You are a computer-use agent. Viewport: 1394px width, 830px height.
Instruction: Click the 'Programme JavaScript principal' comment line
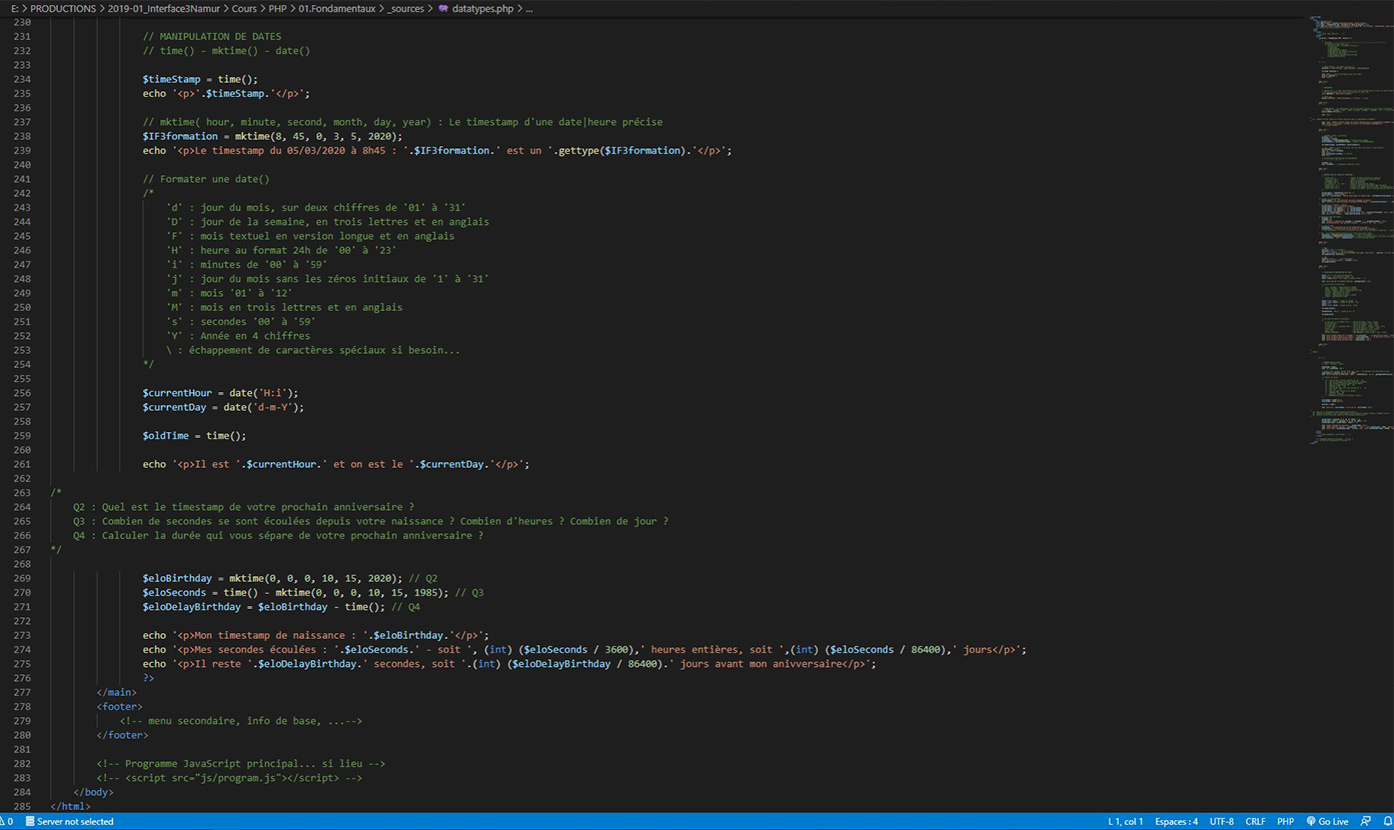(x=241, y=763)
